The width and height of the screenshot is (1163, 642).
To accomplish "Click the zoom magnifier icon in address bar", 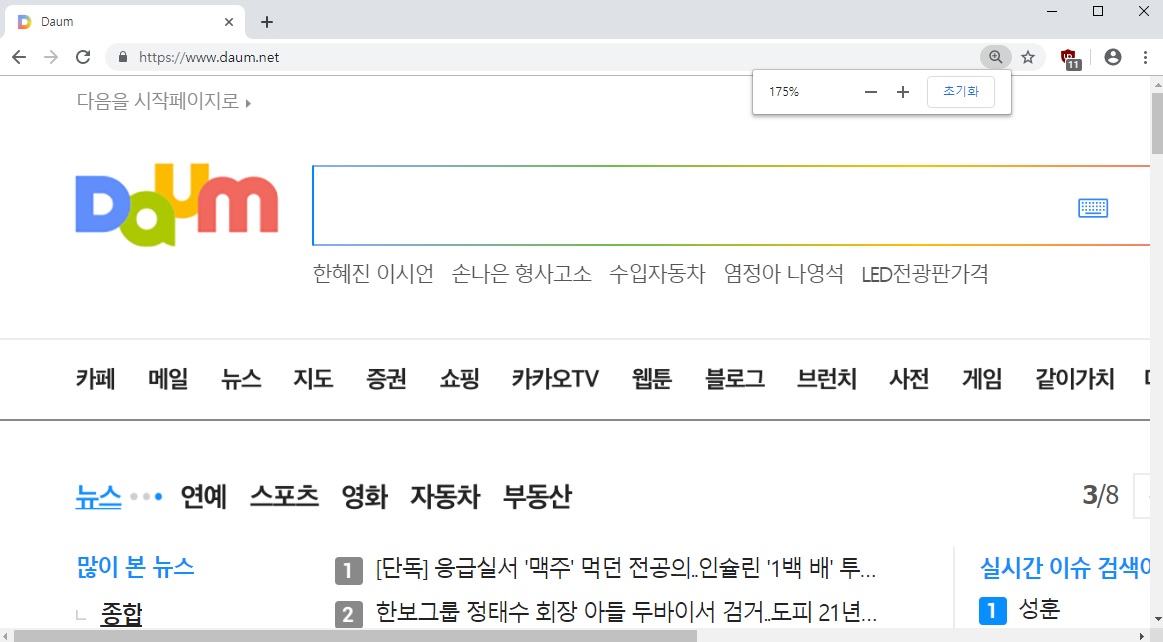I will tap(995, 57).
